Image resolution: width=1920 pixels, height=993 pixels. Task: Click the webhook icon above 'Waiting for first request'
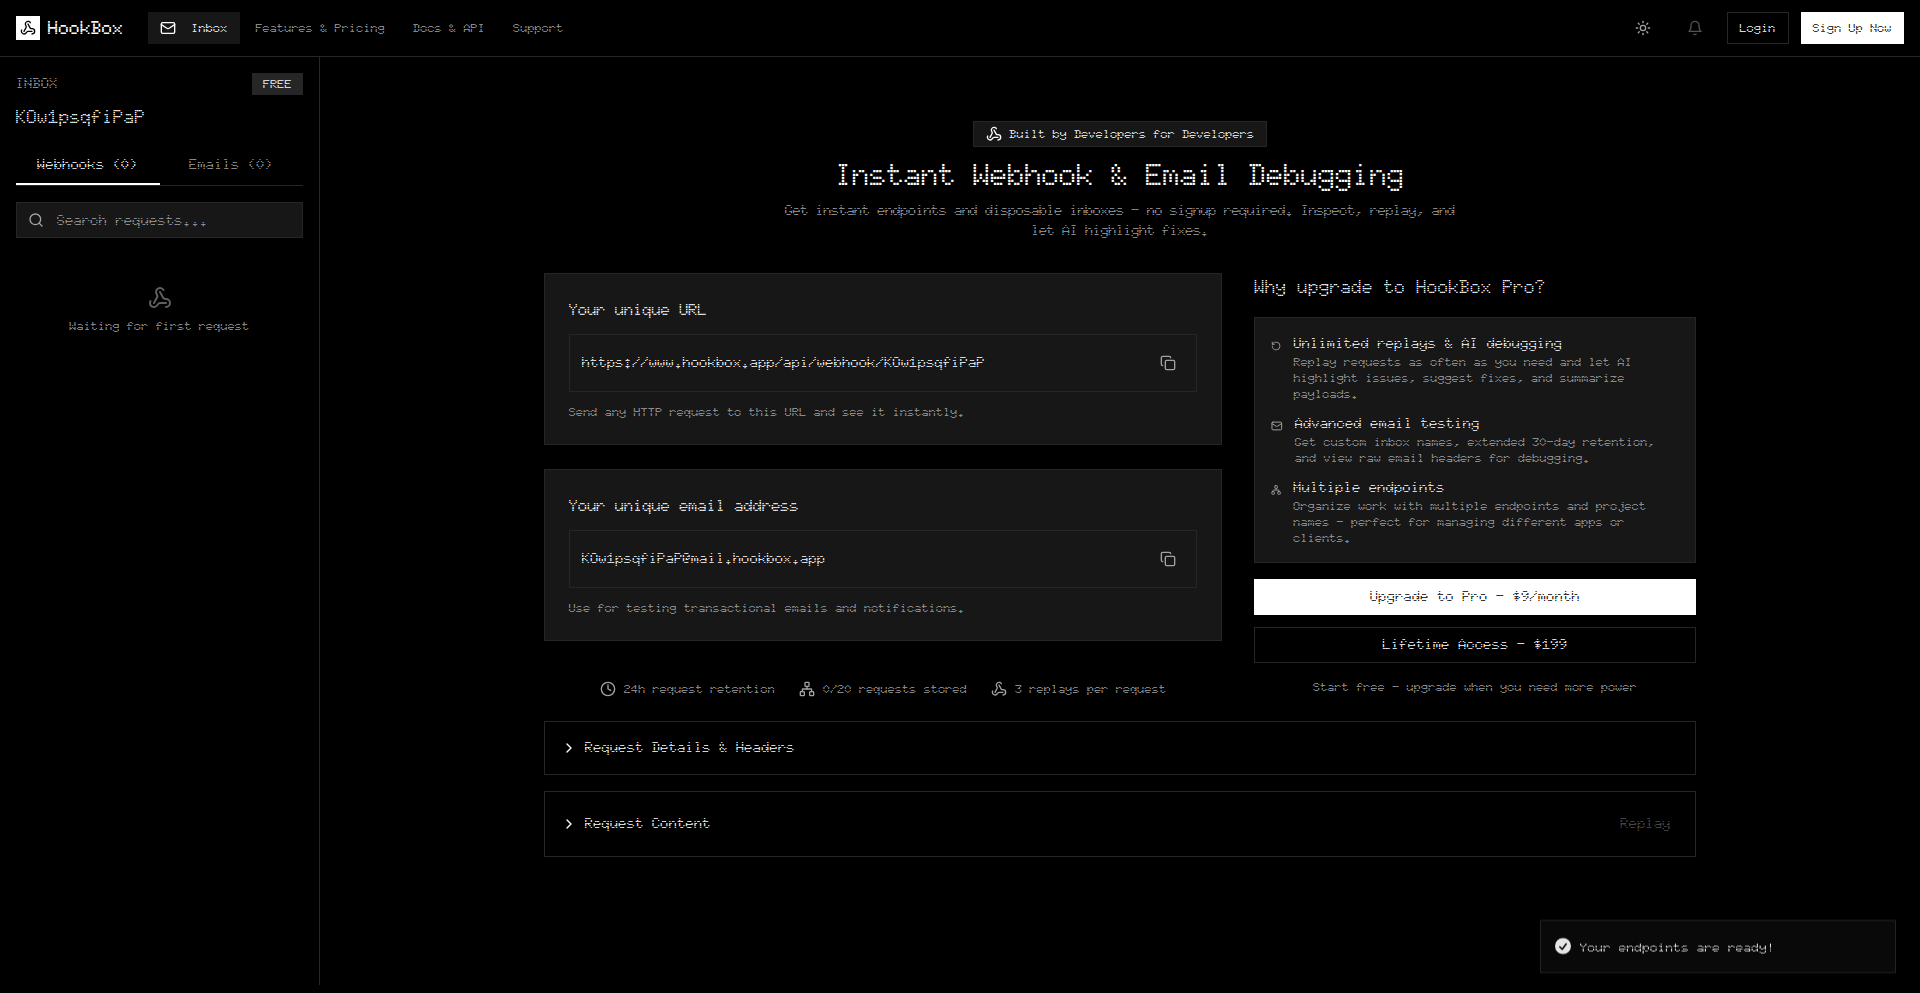pos(160,297)
